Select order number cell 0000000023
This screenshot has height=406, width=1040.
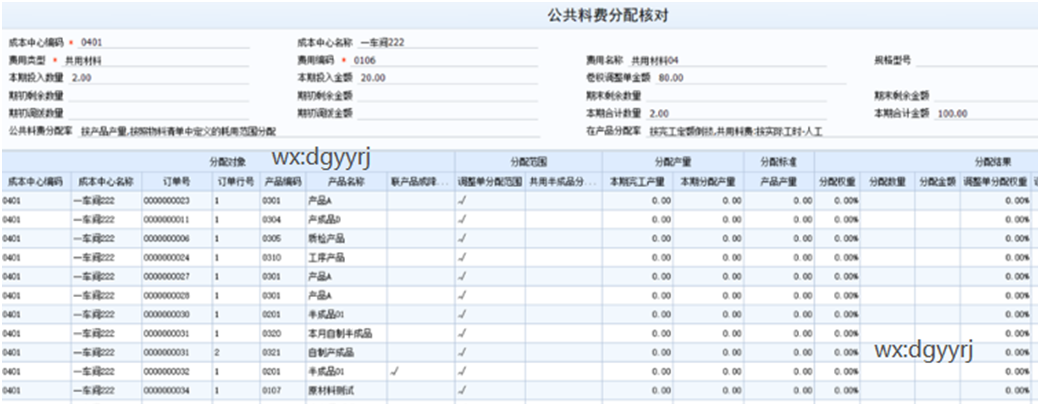coord(176,200)
